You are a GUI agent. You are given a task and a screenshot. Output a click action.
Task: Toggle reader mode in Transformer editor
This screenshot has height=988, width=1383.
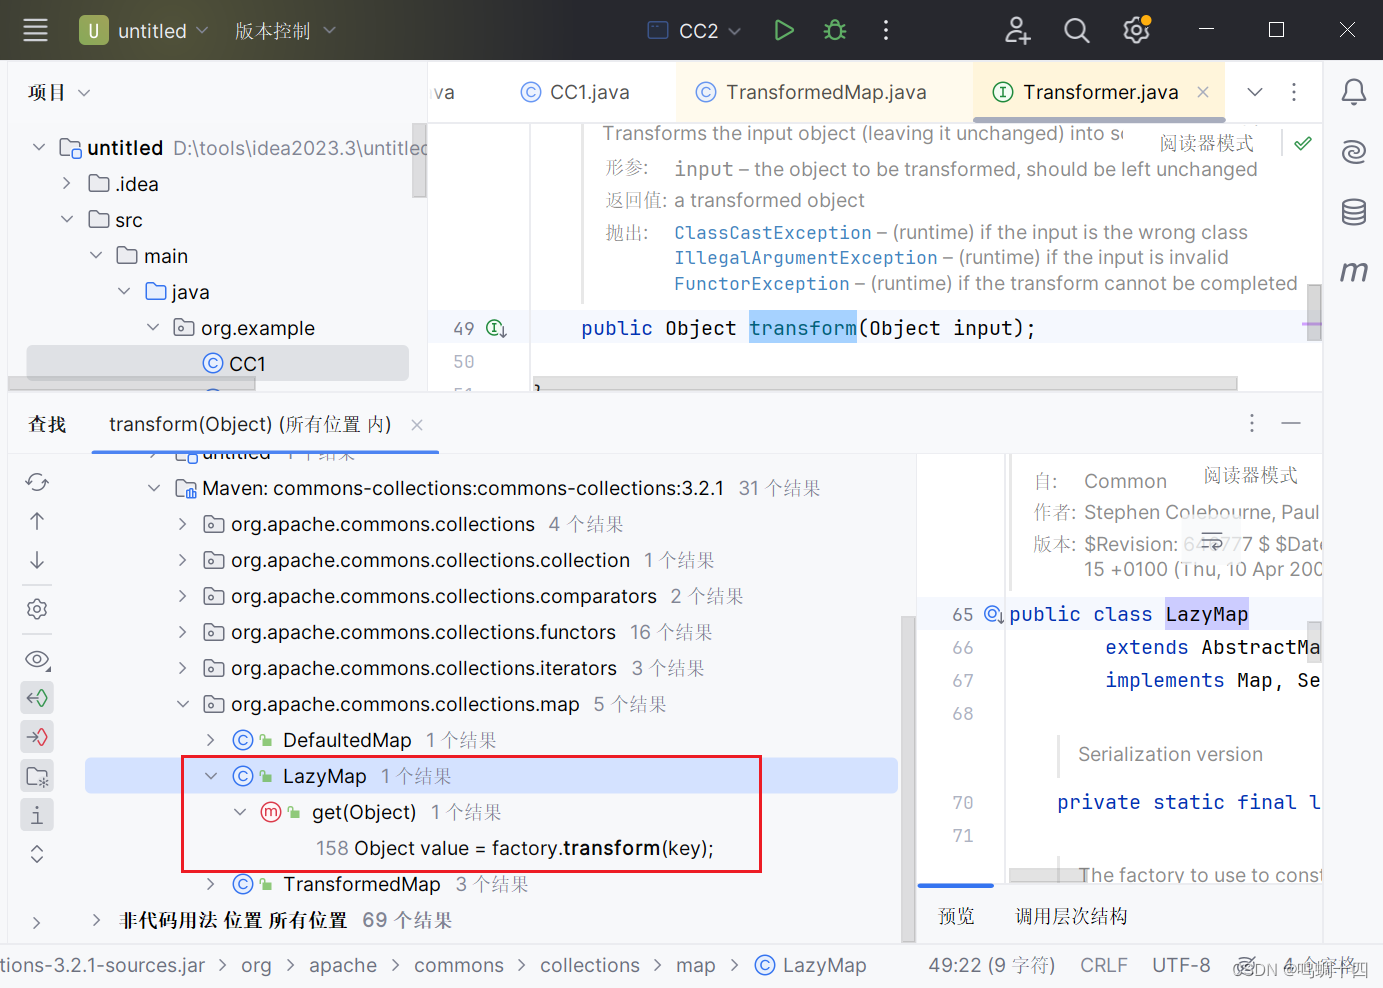click(x=1206, y=143)
